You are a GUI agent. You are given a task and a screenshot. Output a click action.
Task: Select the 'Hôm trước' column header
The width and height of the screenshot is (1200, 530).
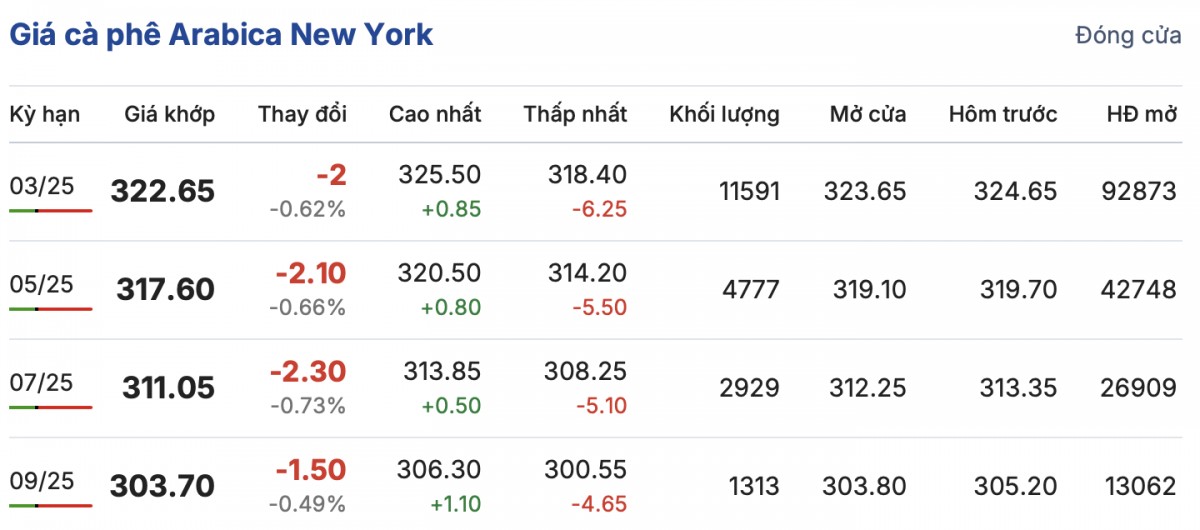1002,114
